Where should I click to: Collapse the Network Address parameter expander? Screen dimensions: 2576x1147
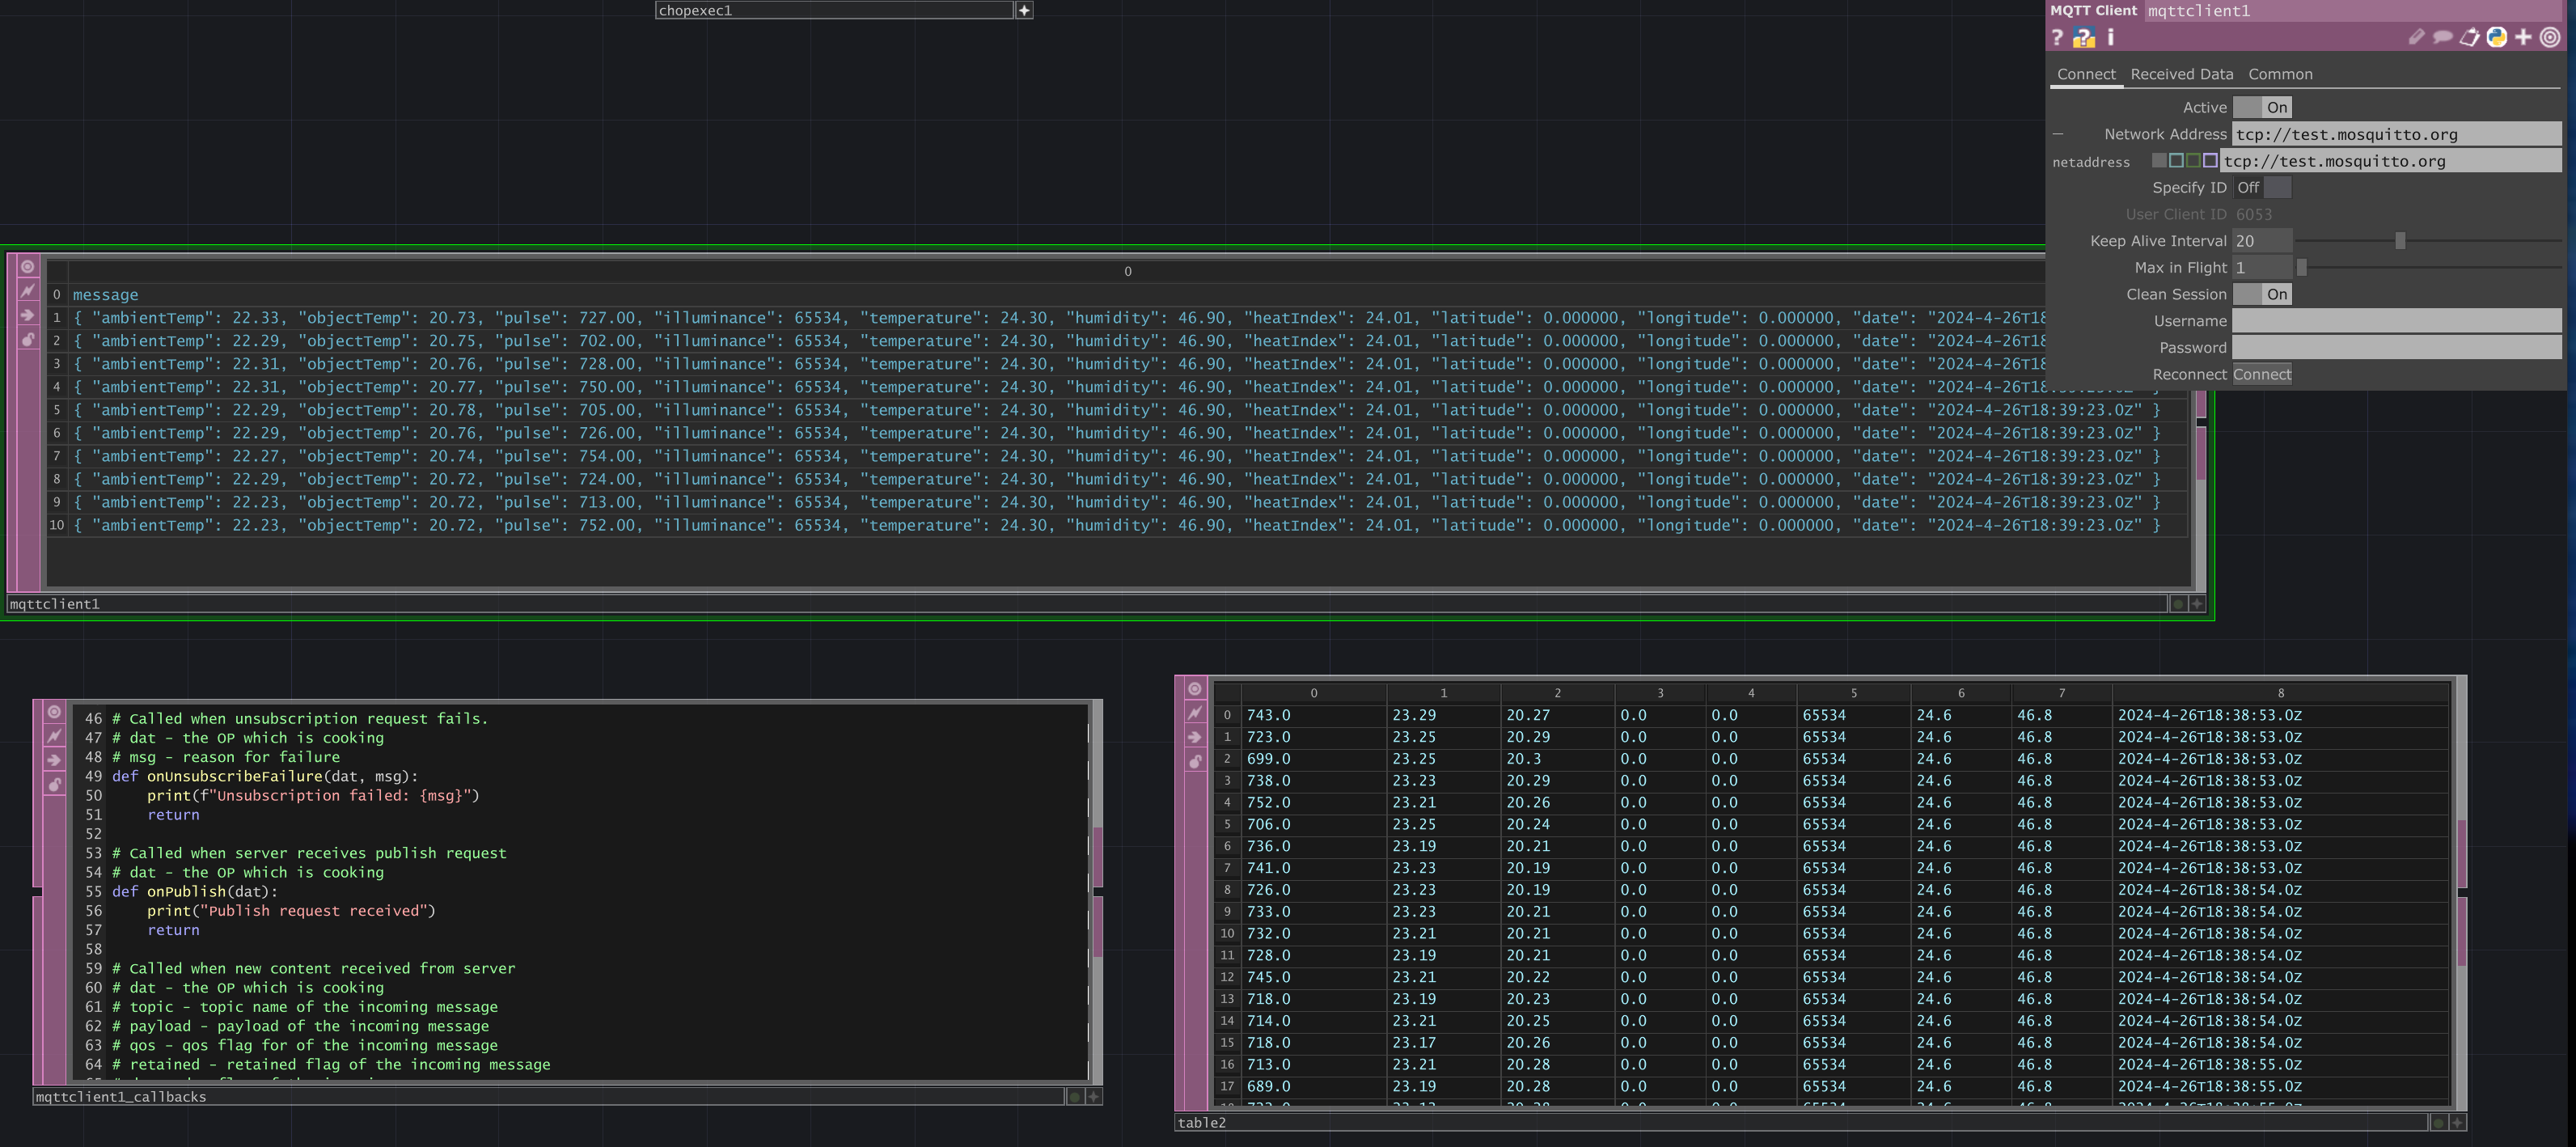point(2058,134)
